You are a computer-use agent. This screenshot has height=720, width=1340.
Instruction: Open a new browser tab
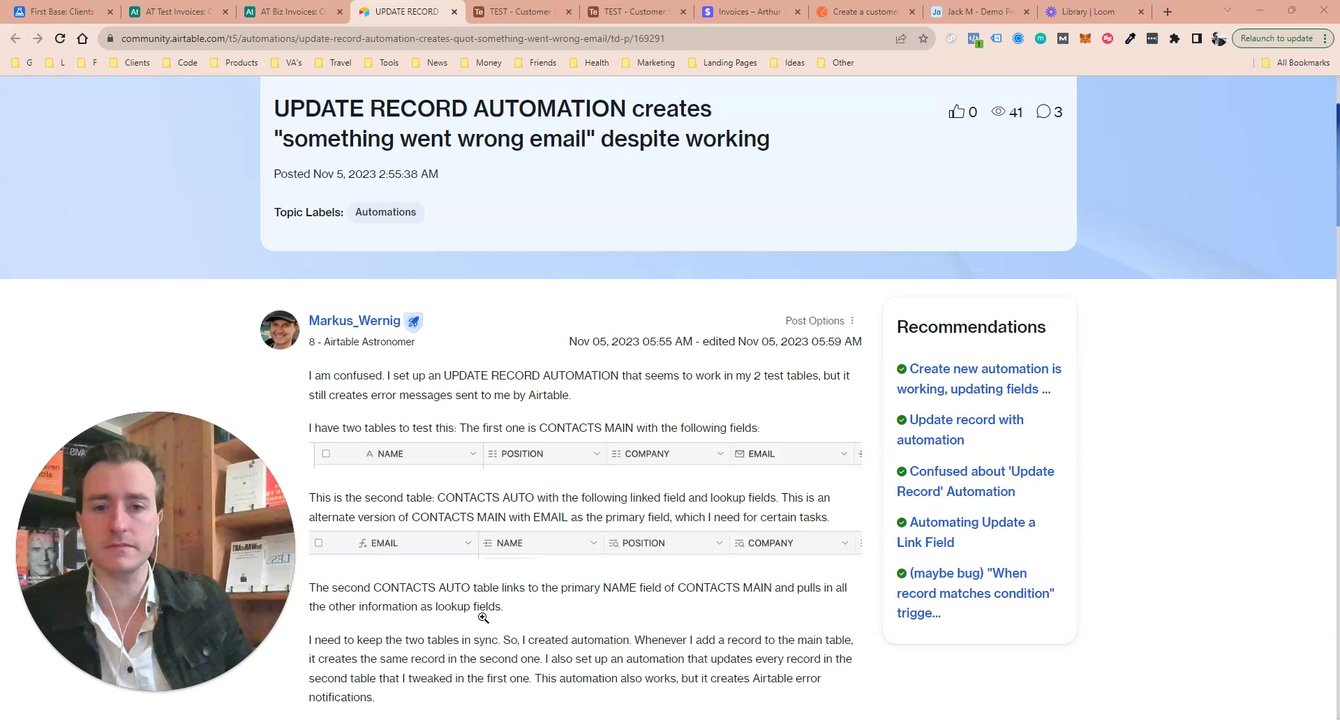1167,12
